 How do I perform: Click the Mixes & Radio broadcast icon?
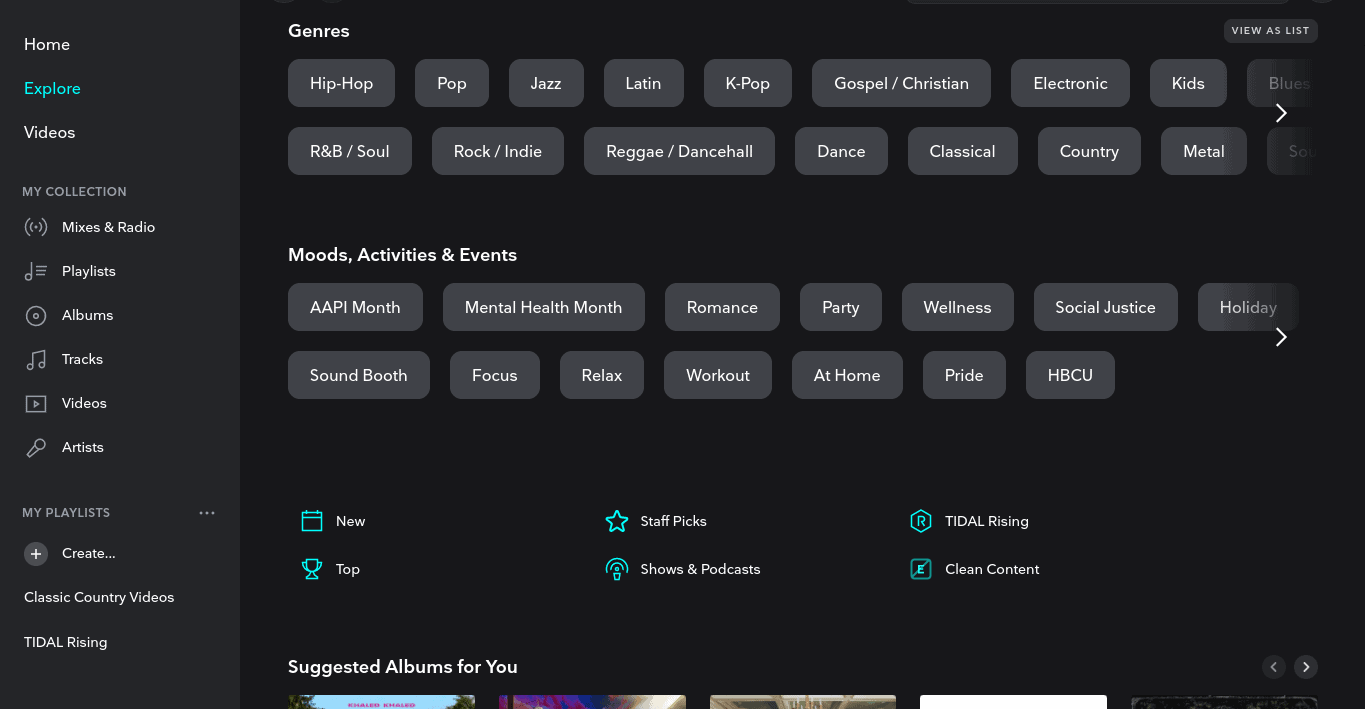click(x=36, y=227)
